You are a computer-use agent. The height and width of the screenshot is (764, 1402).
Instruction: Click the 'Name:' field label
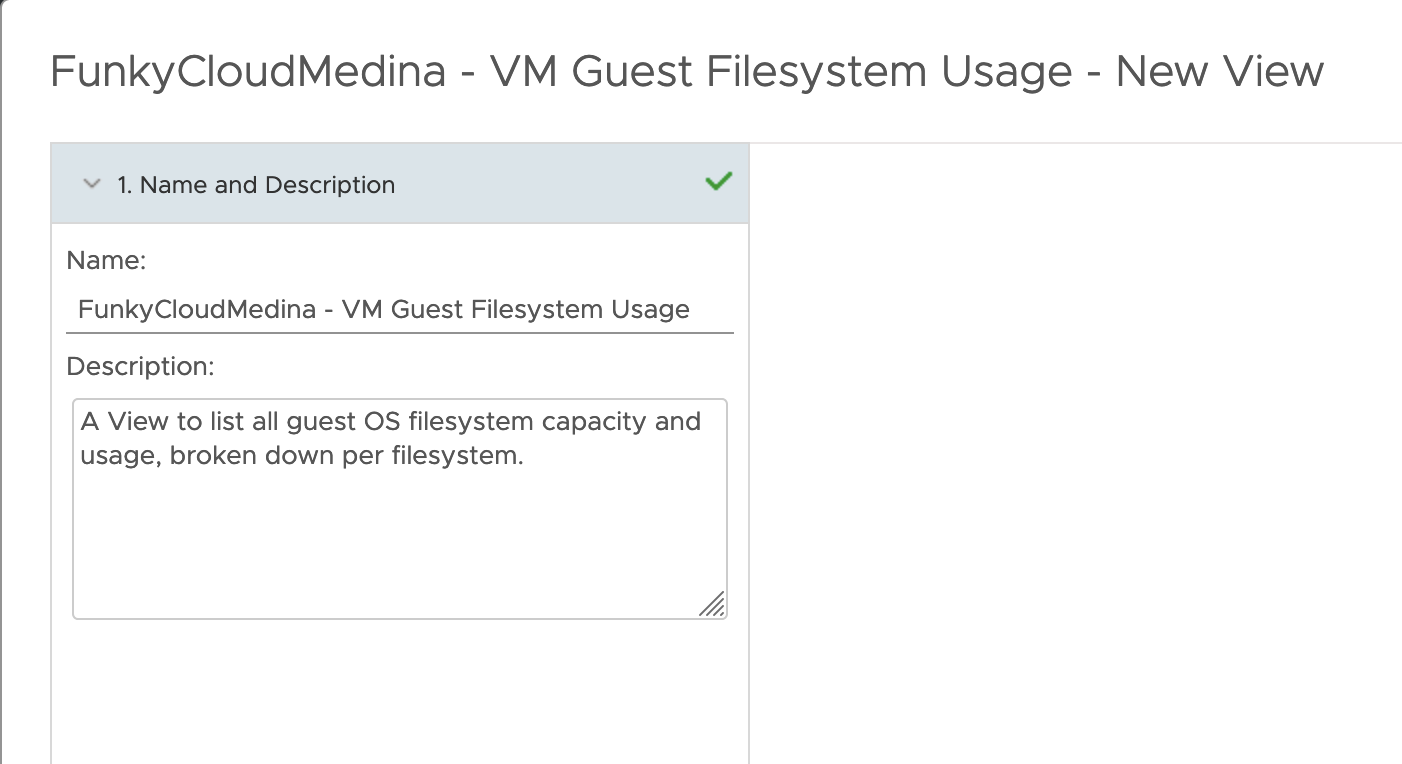click(x=106, y=261)
